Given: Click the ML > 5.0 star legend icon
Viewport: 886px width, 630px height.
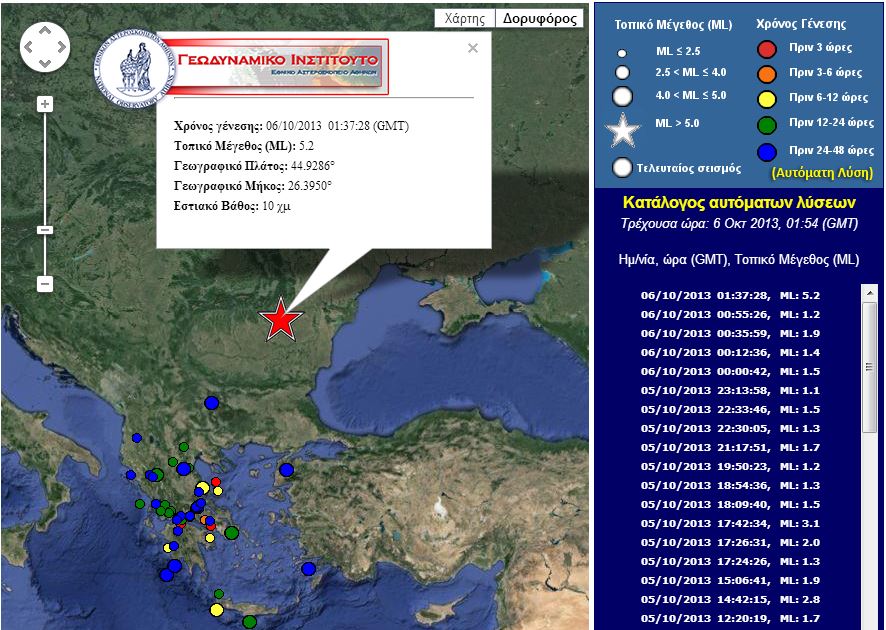Looking at the screenshot, I should (623, 131).
